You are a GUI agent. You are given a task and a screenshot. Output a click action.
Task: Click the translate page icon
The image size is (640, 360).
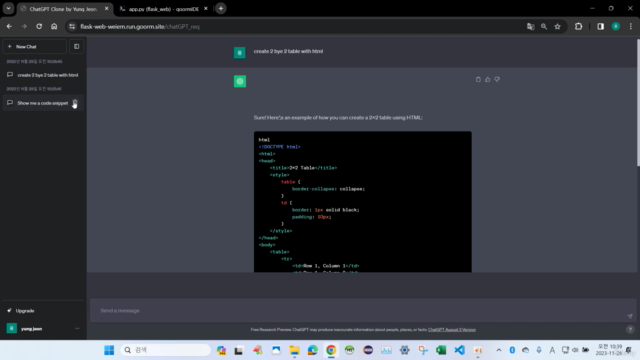[531, 27]
